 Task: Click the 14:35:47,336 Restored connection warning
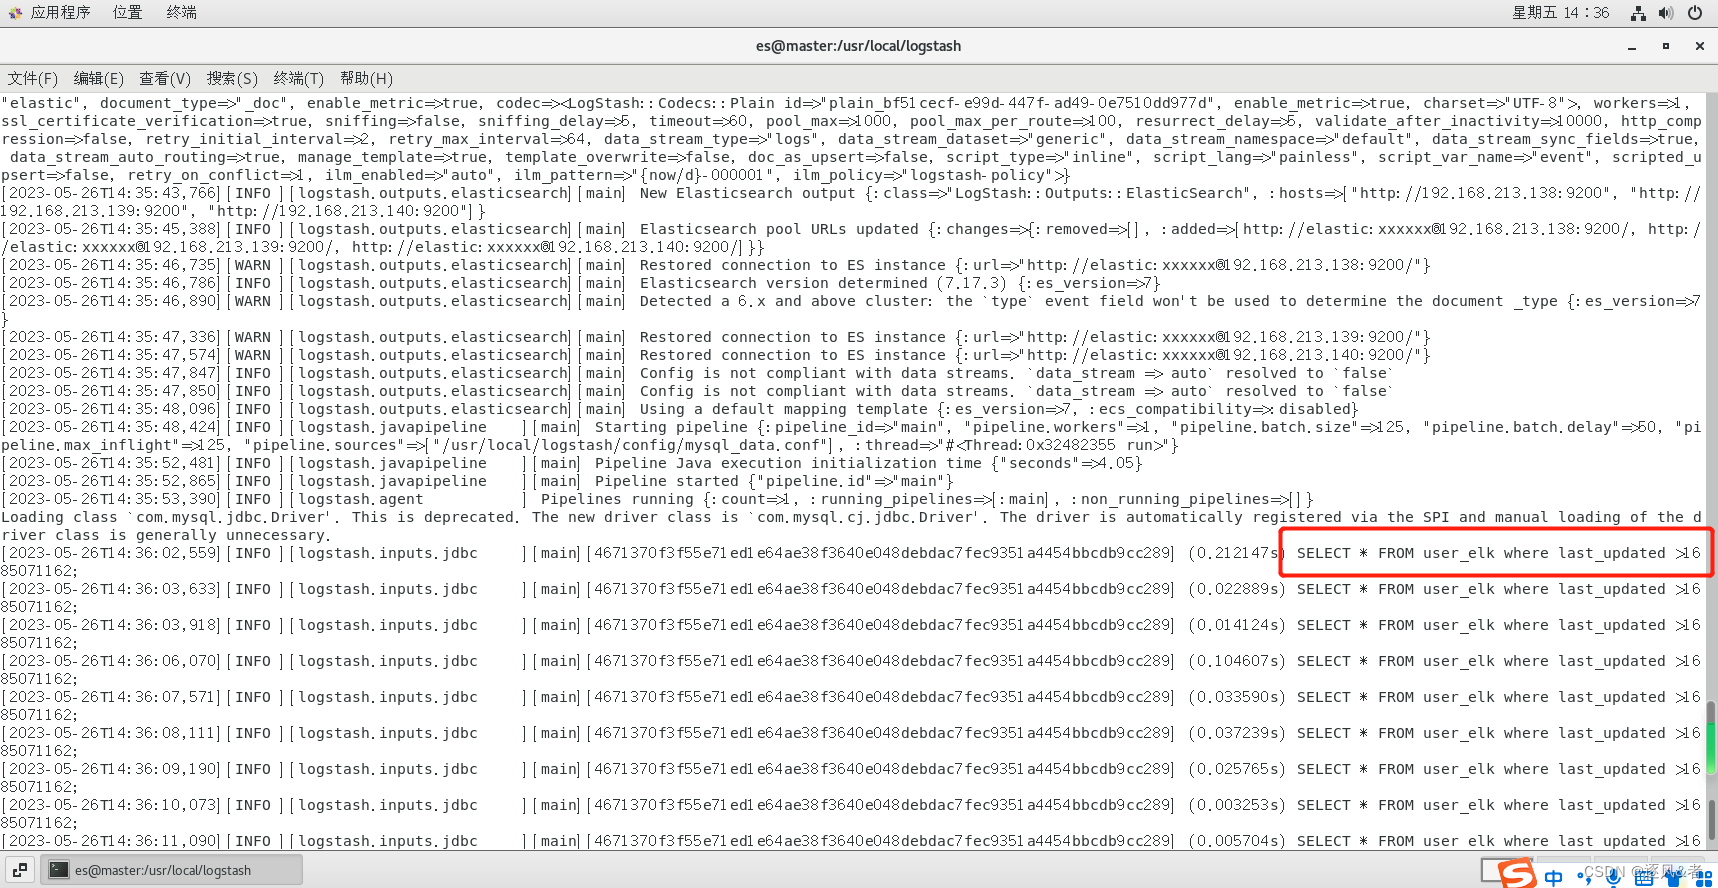[716, 337]
